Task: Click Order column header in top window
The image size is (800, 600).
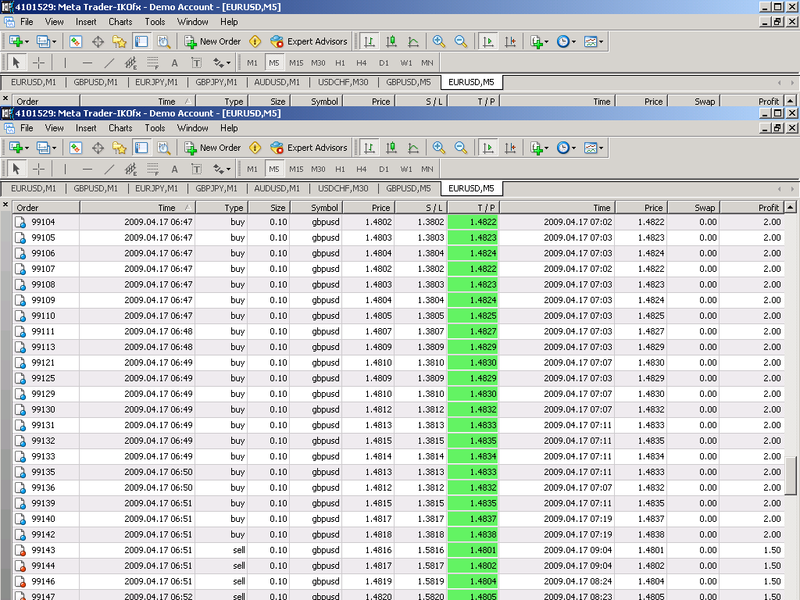Action: point(46,102)
